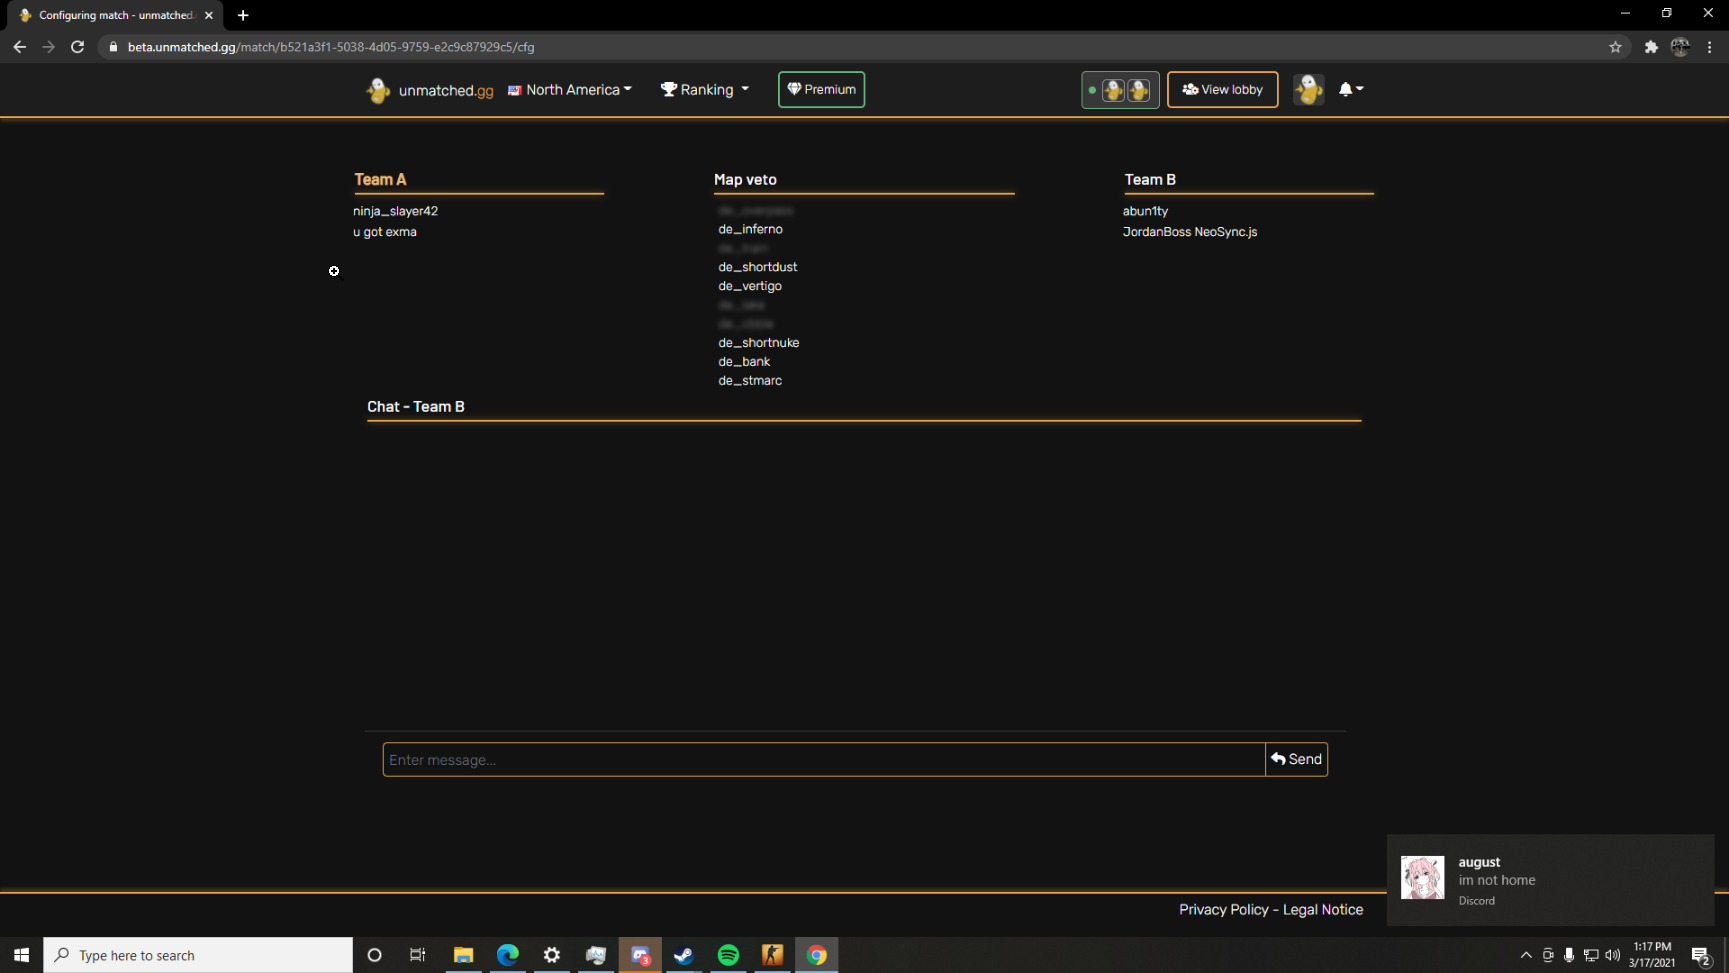The height and width of the screenshot is (973, 1729).
Task: Open a new browser tab
Action: coord(243,15)
